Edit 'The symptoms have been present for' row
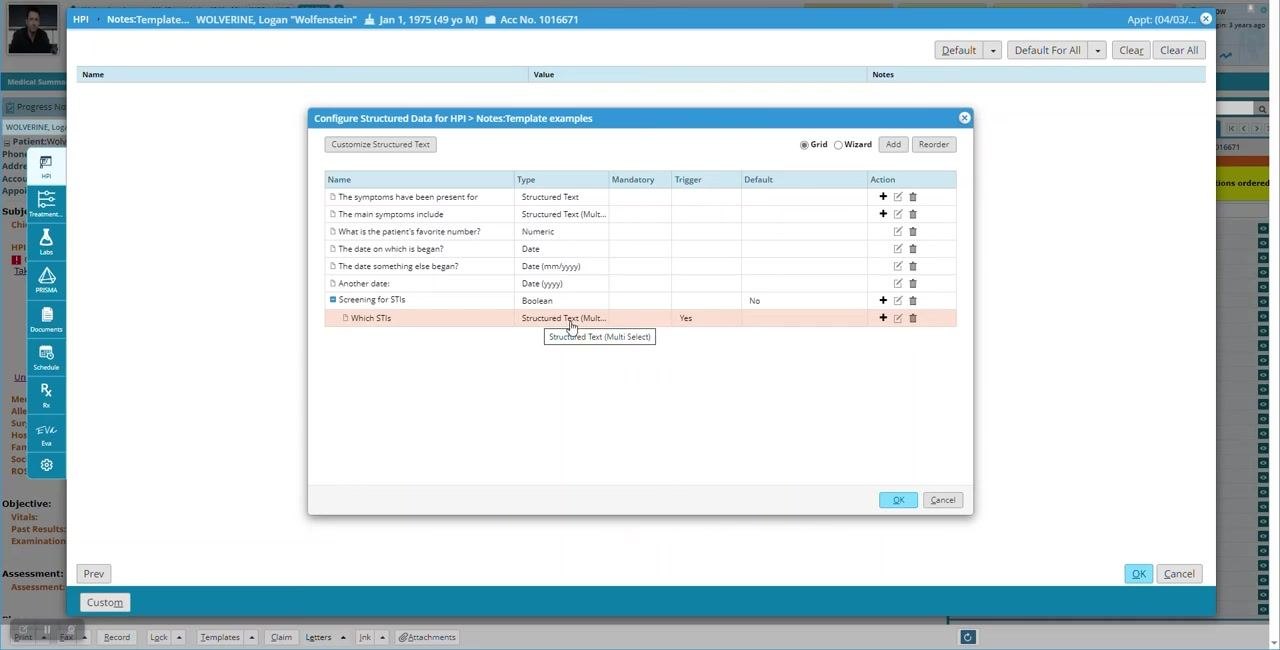Image resolution: width=1280 pixels, height=650 pixels. click(898, 197)
